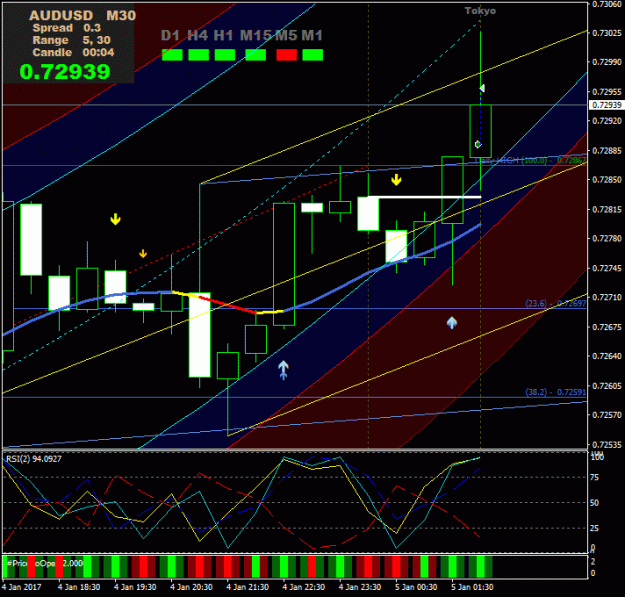Select the M1 timeframe label

312,36
